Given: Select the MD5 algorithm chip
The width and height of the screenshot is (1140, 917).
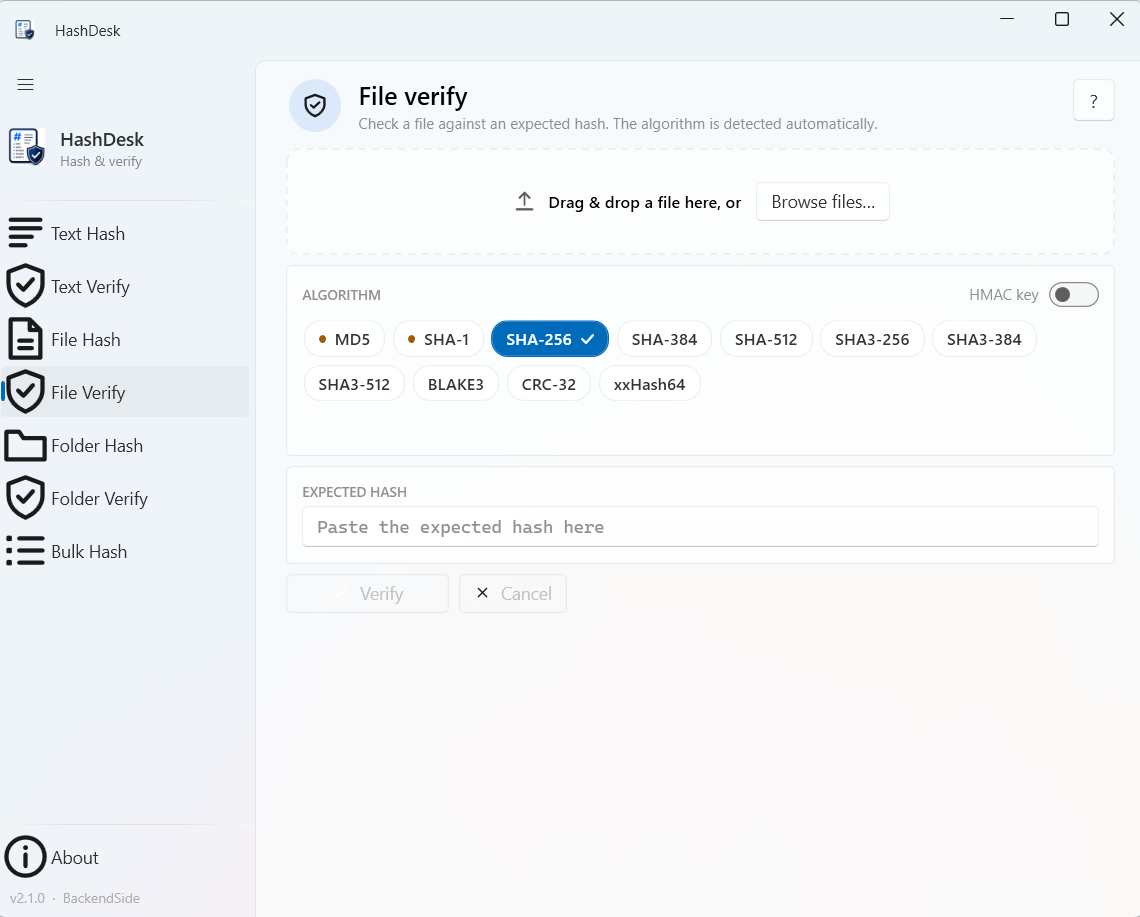Looking at the screenshot, I should 344,339.
